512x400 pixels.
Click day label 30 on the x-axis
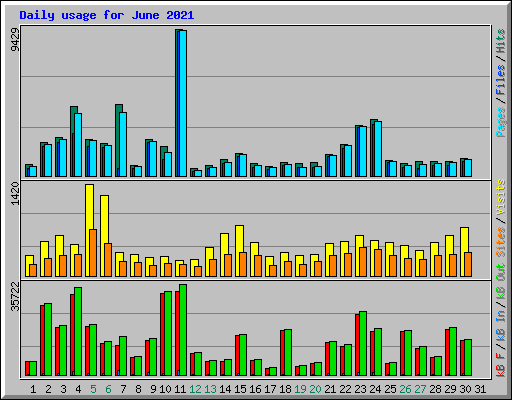465,389
